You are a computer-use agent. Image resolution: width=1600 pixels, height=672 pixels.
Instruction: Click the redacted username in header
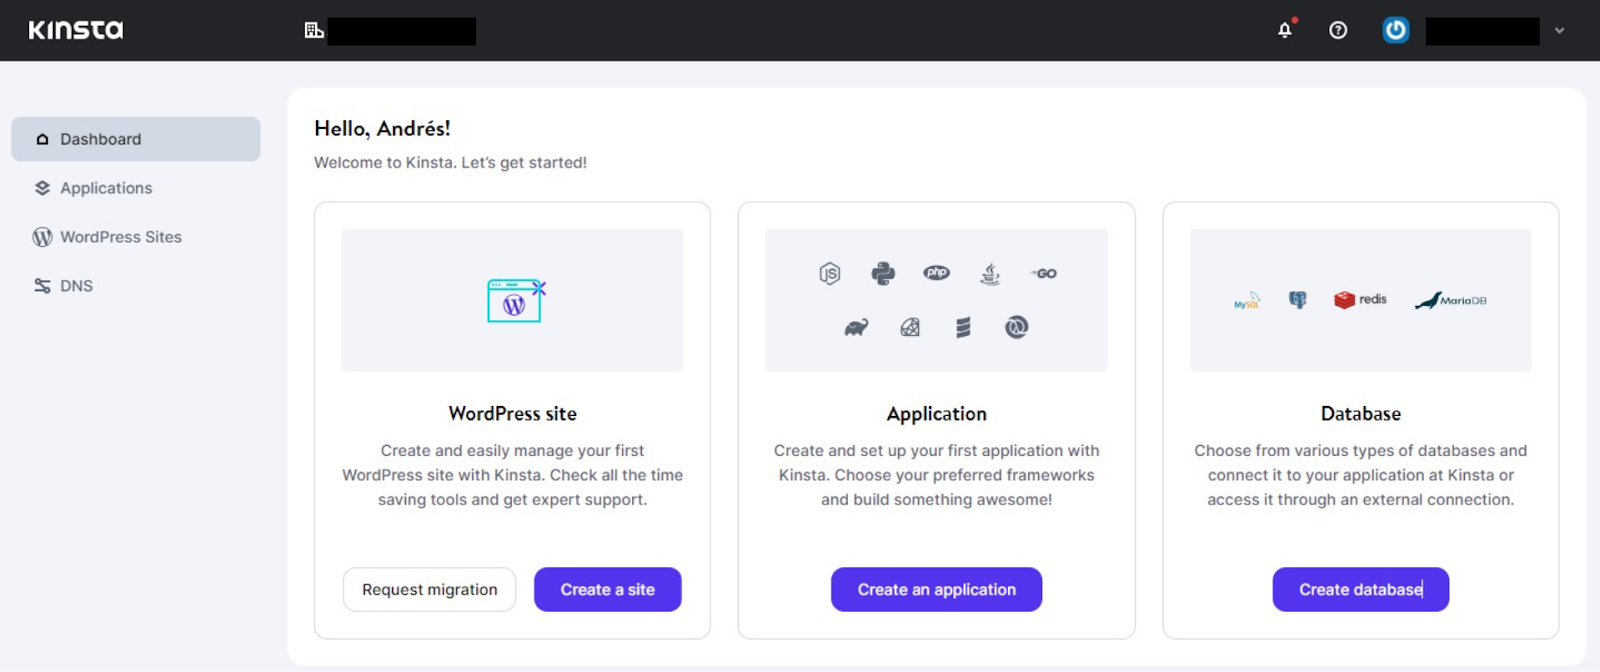1482,31
